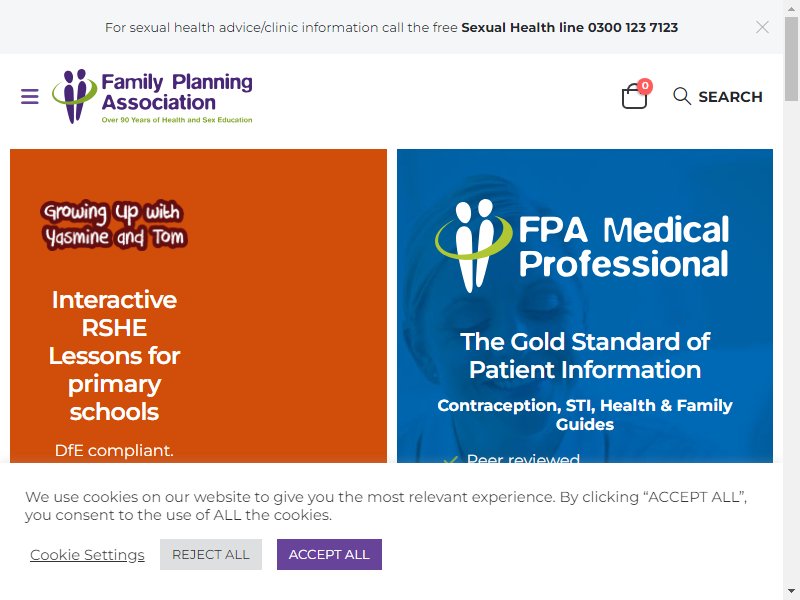The height and width of the screenshot is (600, 800).
Task: Open the shopping bag cart
Action: 634,96
